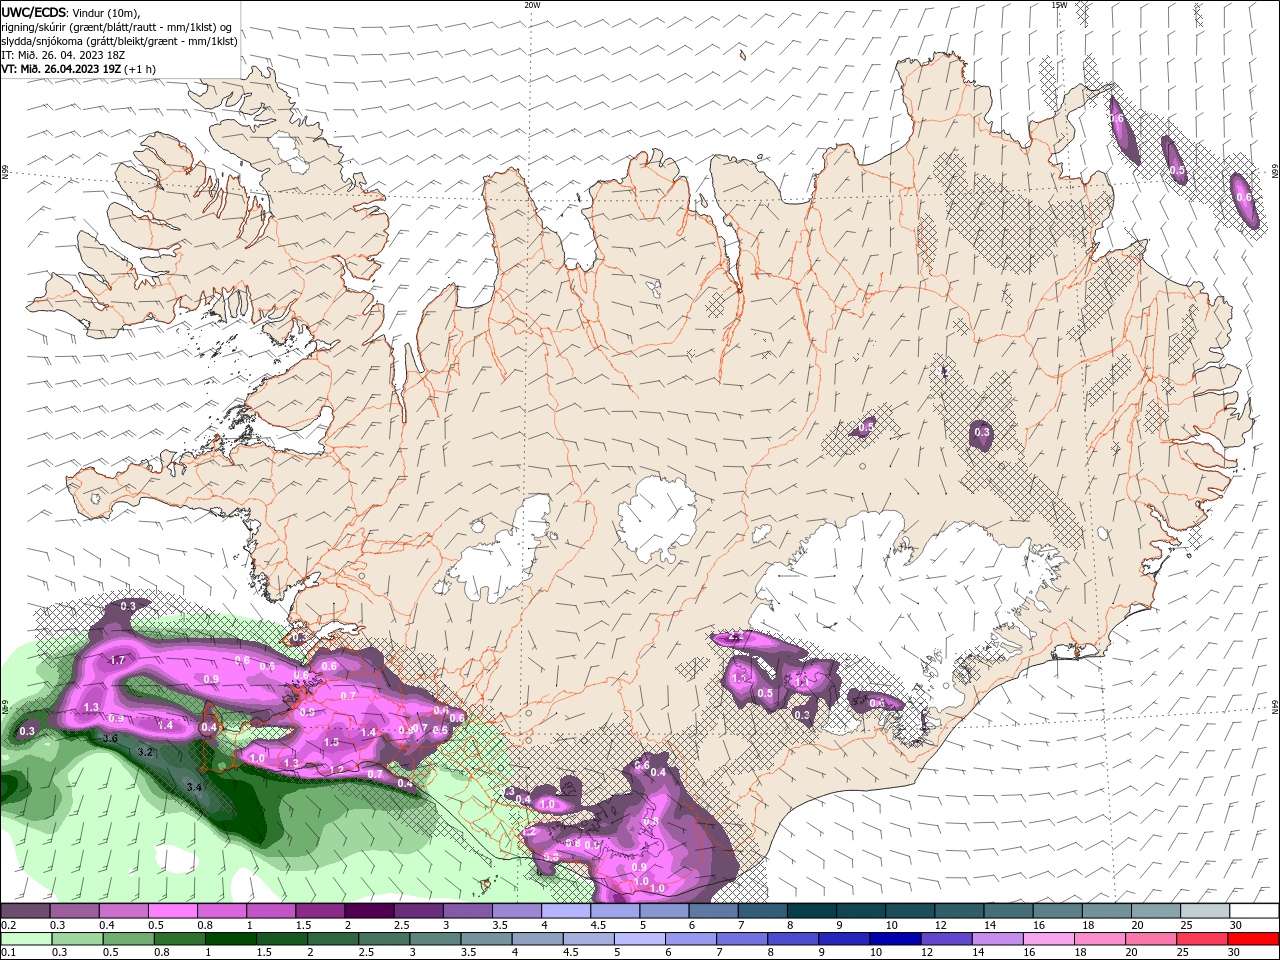Click the '20' label under the rain scale

pos(1134,952)
